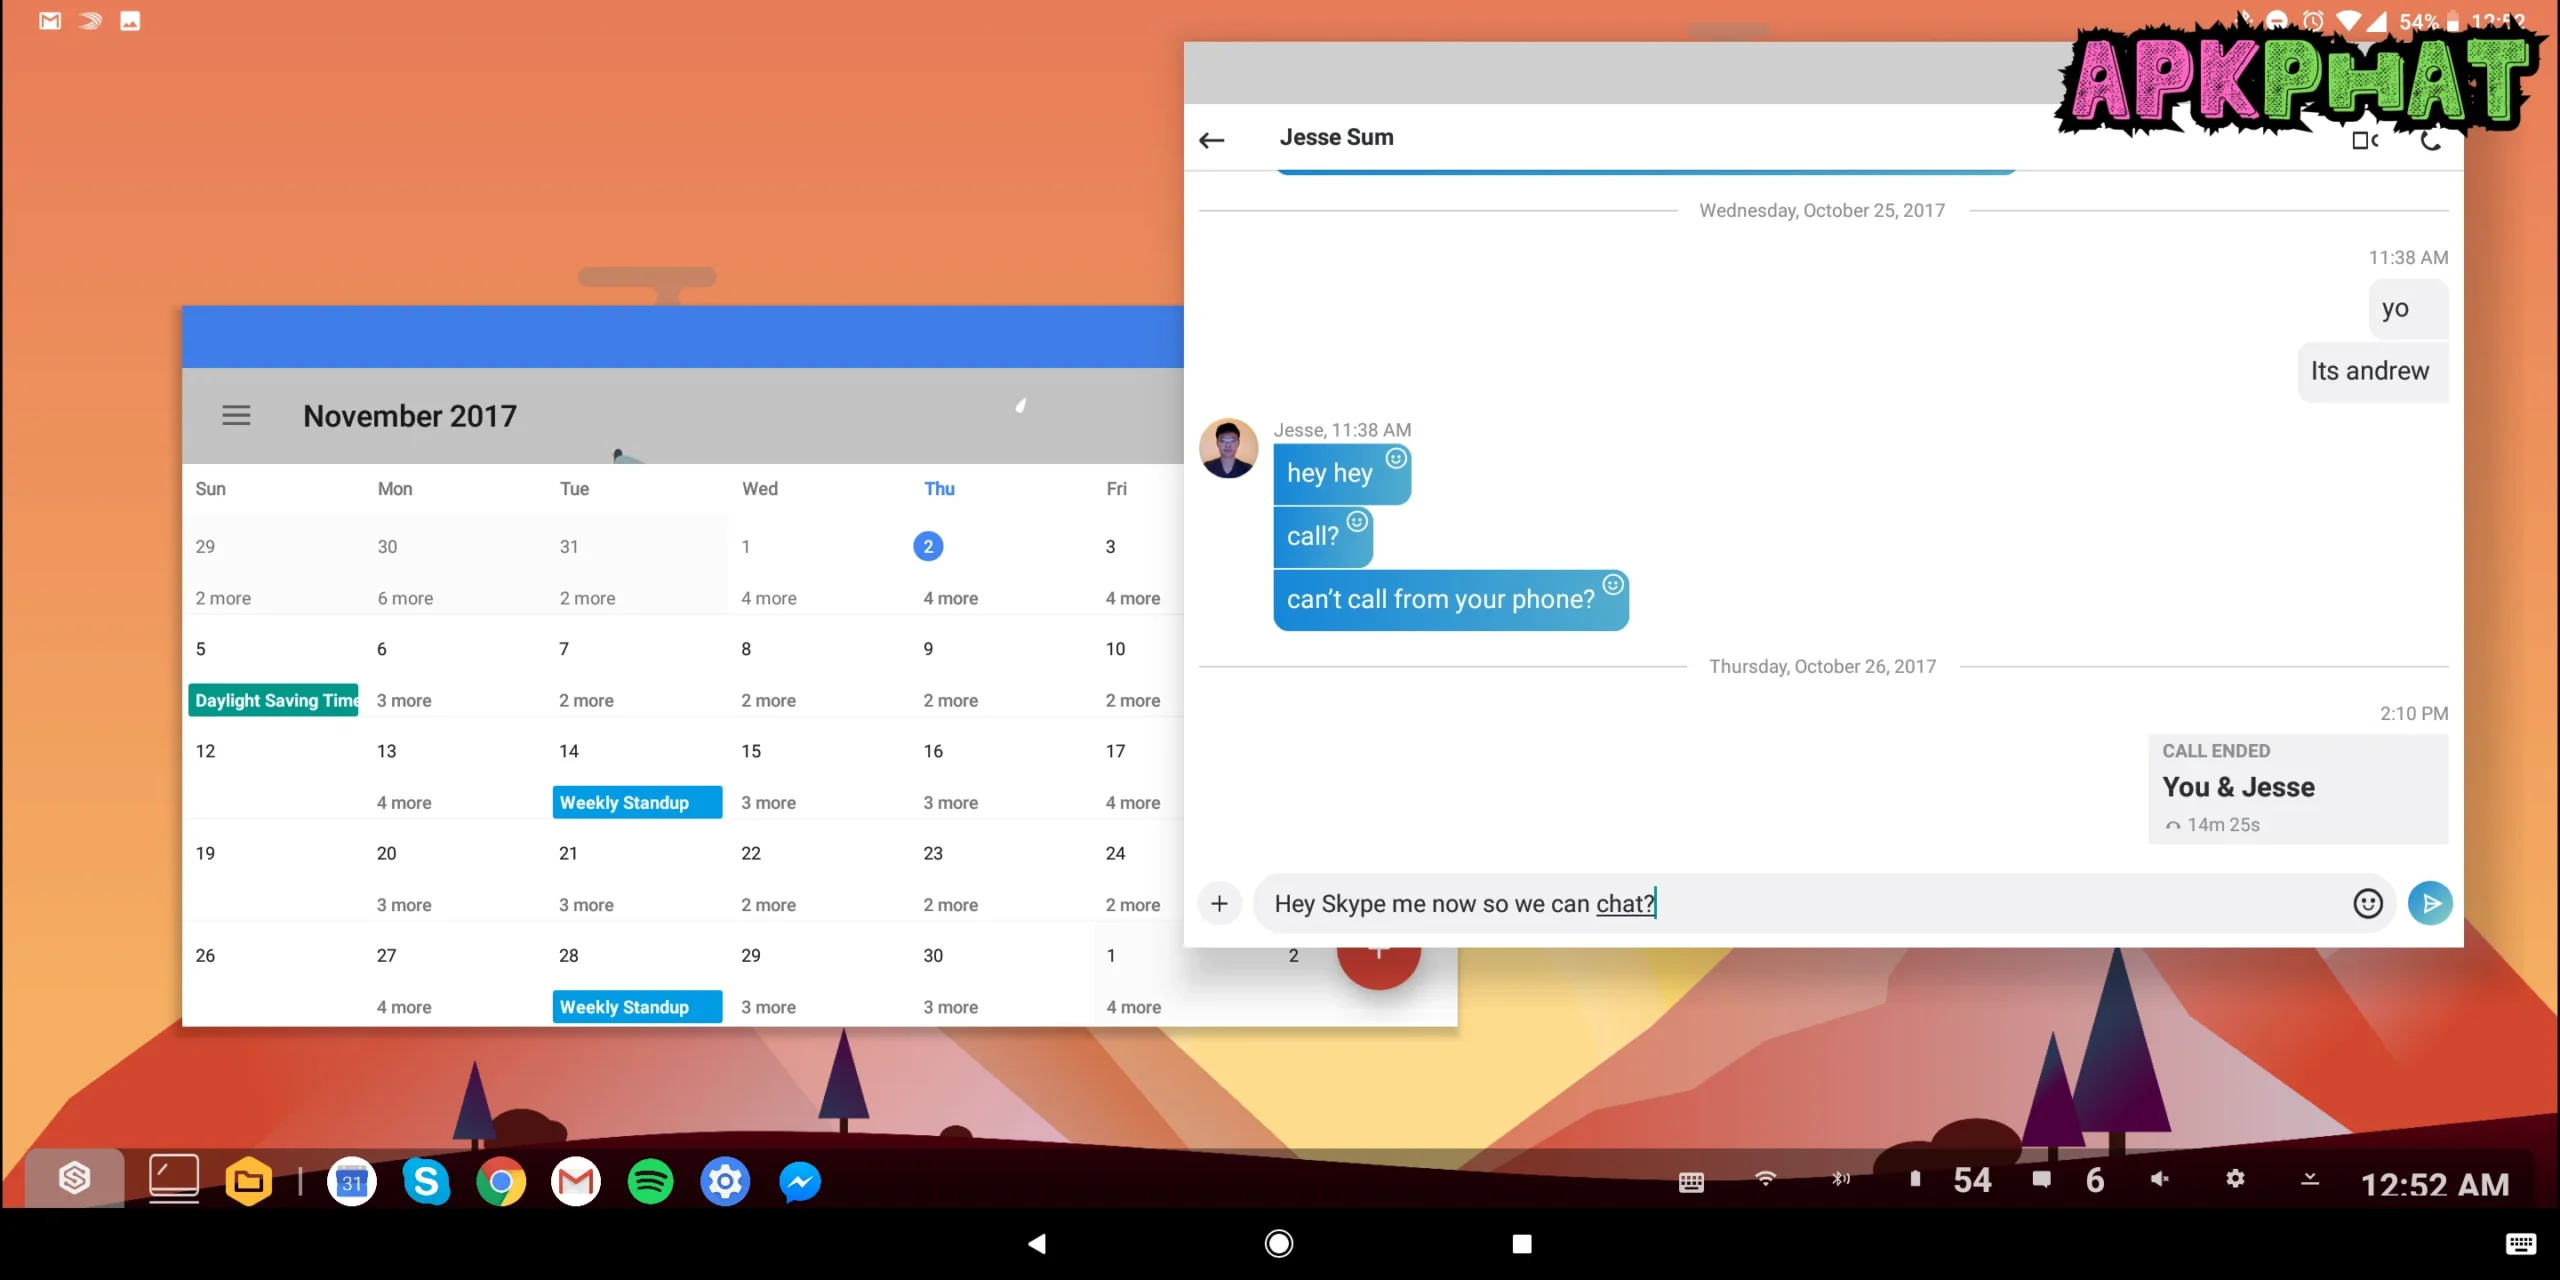Toggle Wi-Fi in the system tray

1766,1180
